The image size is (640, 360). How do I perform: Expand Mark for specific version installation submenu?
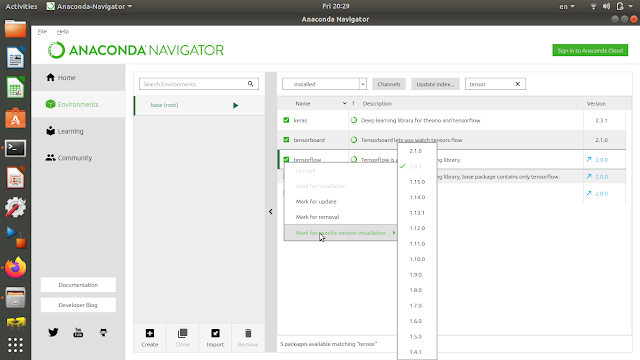click(x=341, y=233)
